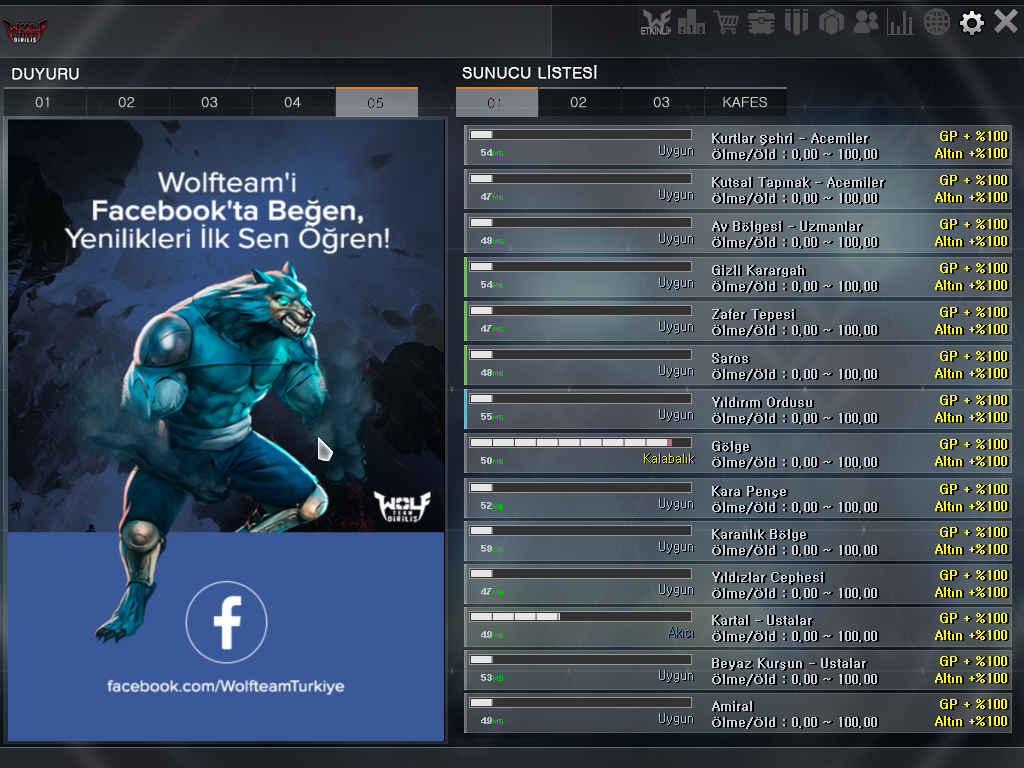Pick the Karanlık Bölge server
Screen dimensions: 1024x768
coord(738,541)
